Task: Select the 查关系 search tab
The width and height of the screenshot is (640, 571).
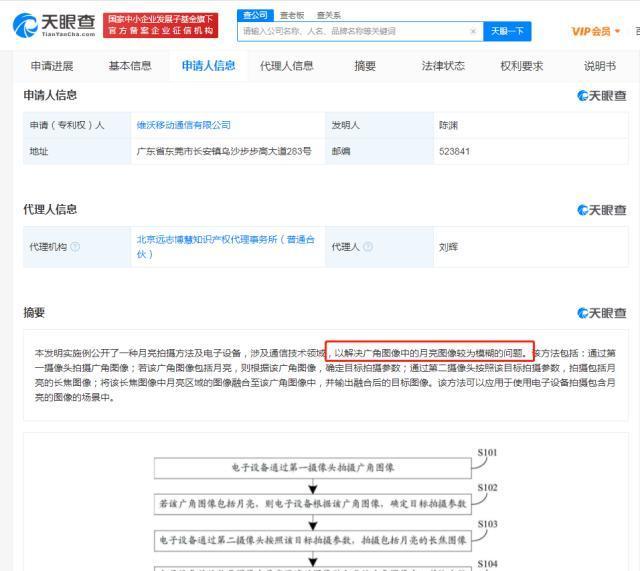Action: point(329,15)
